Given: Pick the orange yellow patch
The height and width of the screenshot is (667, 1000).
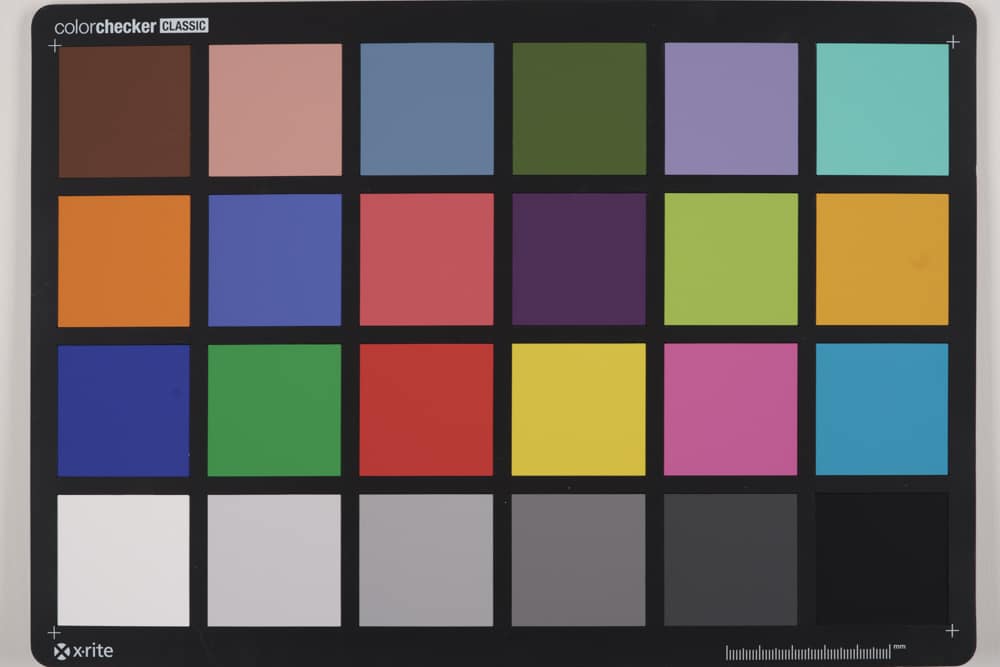Looking at the screenshot, I should click(882, 260).
